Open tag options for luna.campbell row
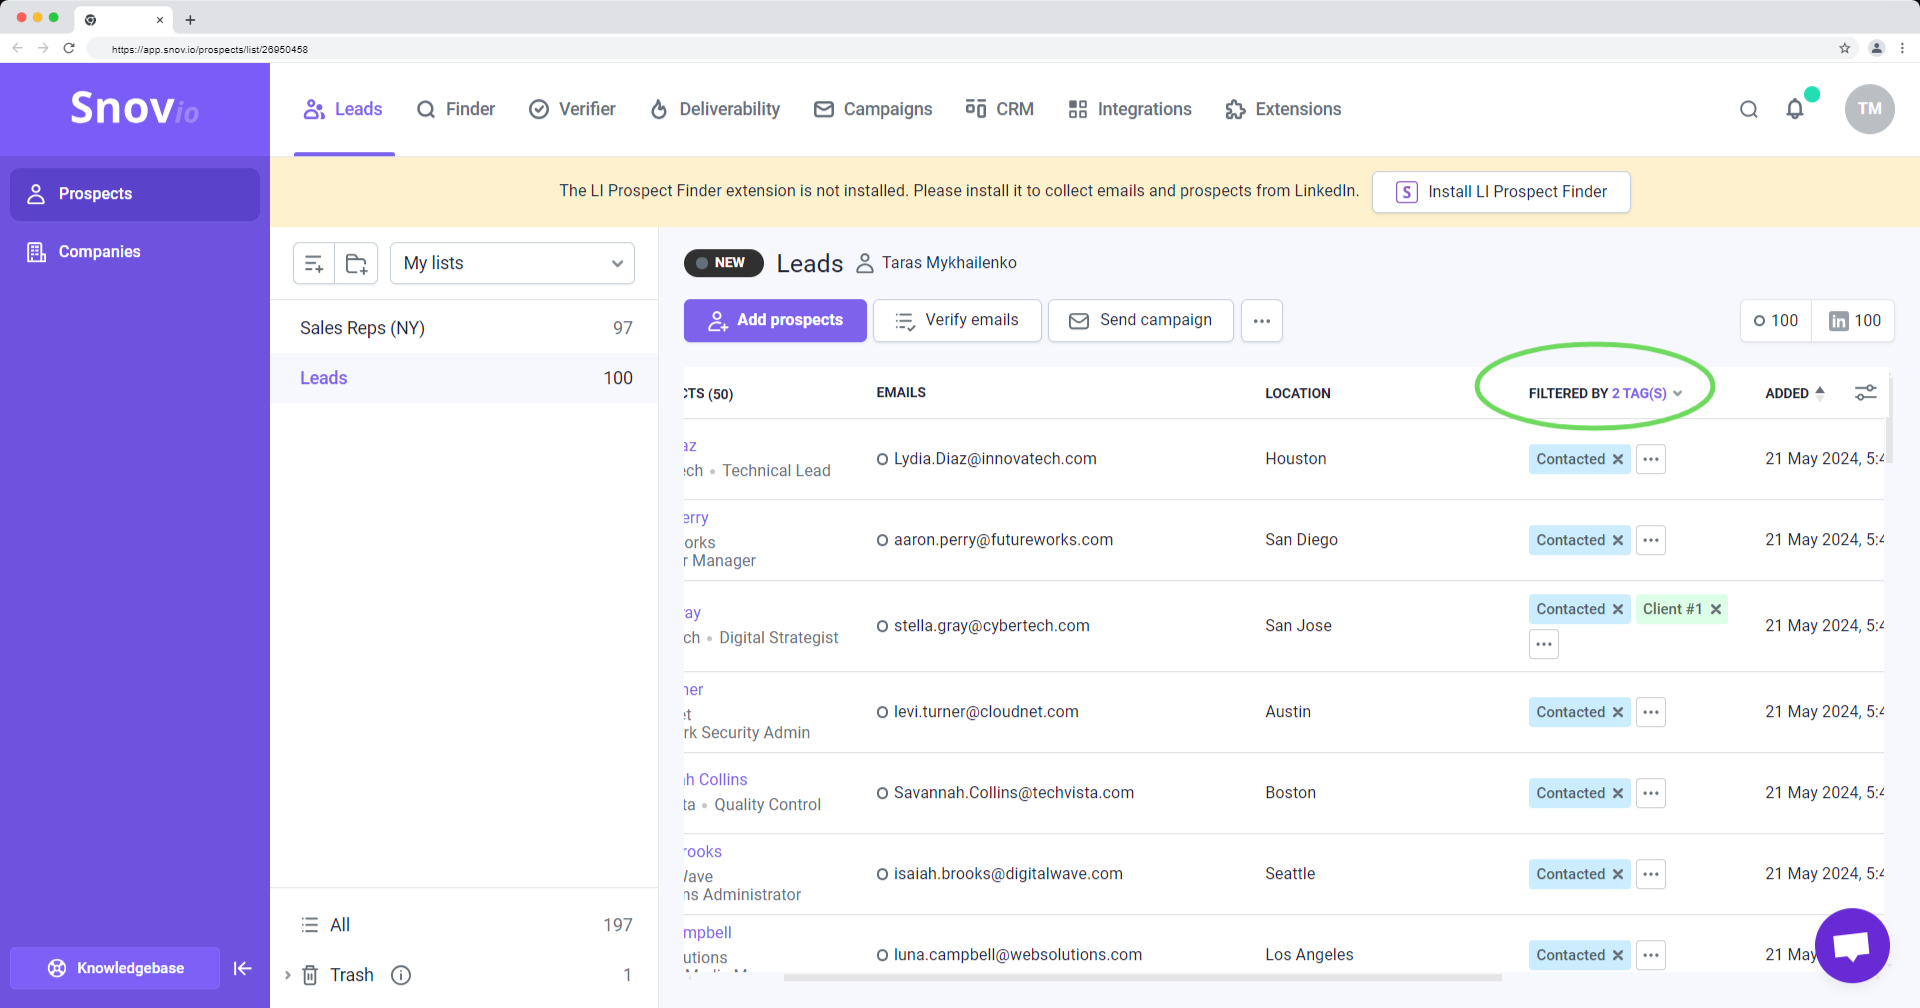The width and height of the screenshot is (1920, 1008). [1651, 955]
